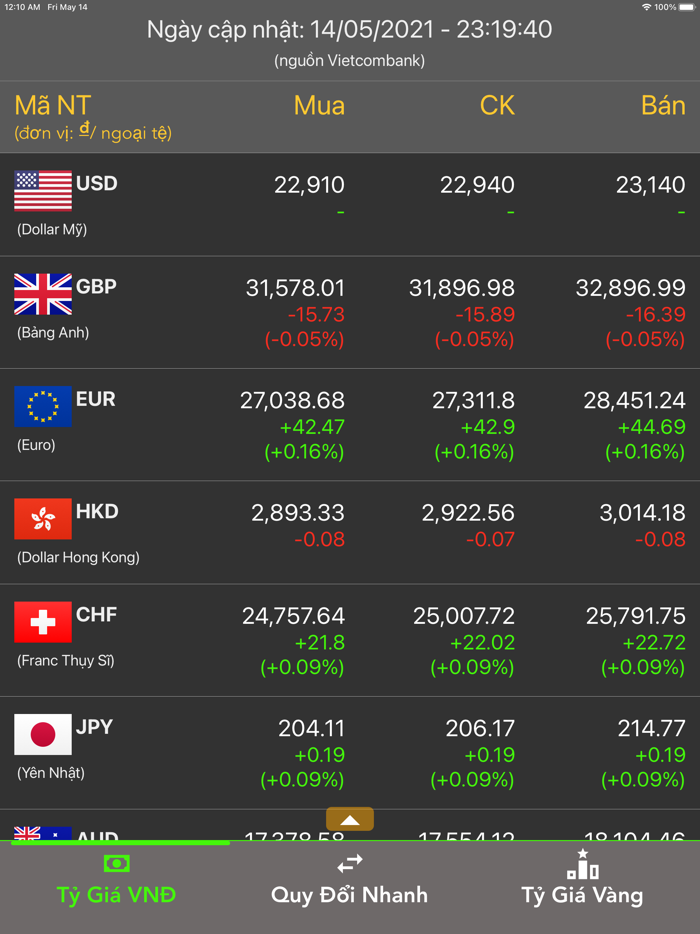Switch to the Tỷ Giá VNĐ tab
This screenshot has width=700, height=934.
(117, 880)
